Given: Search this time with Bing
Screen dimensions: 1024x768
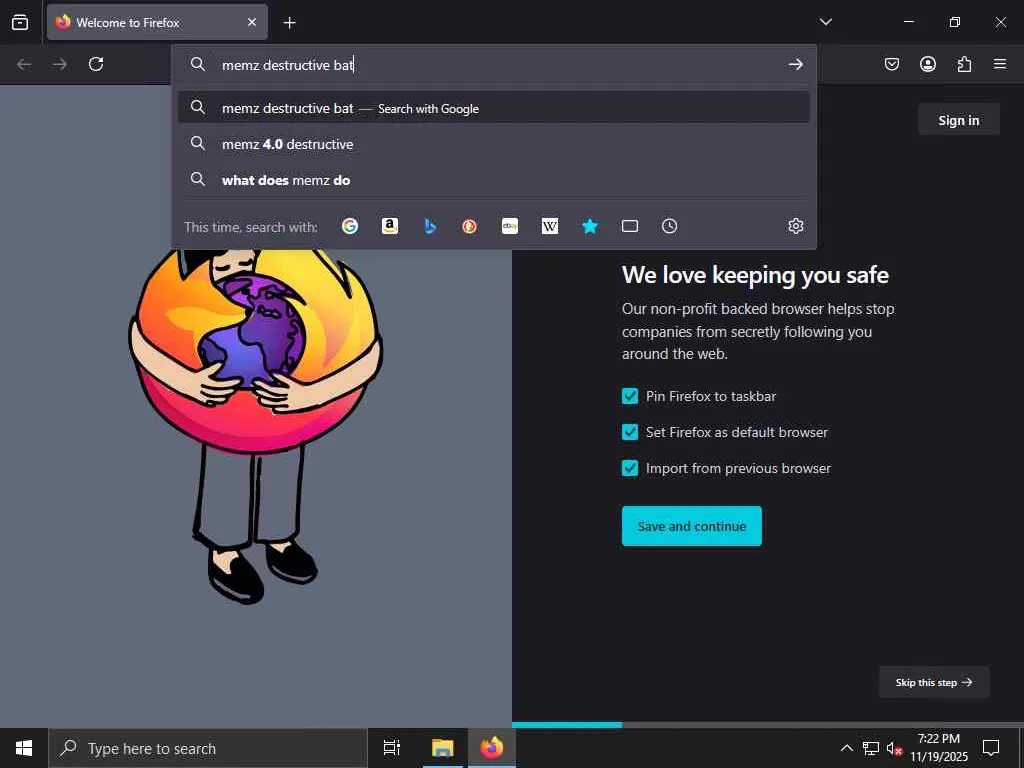Looking at the screenshot, I should pyautogui.click(x=430, y=226).
